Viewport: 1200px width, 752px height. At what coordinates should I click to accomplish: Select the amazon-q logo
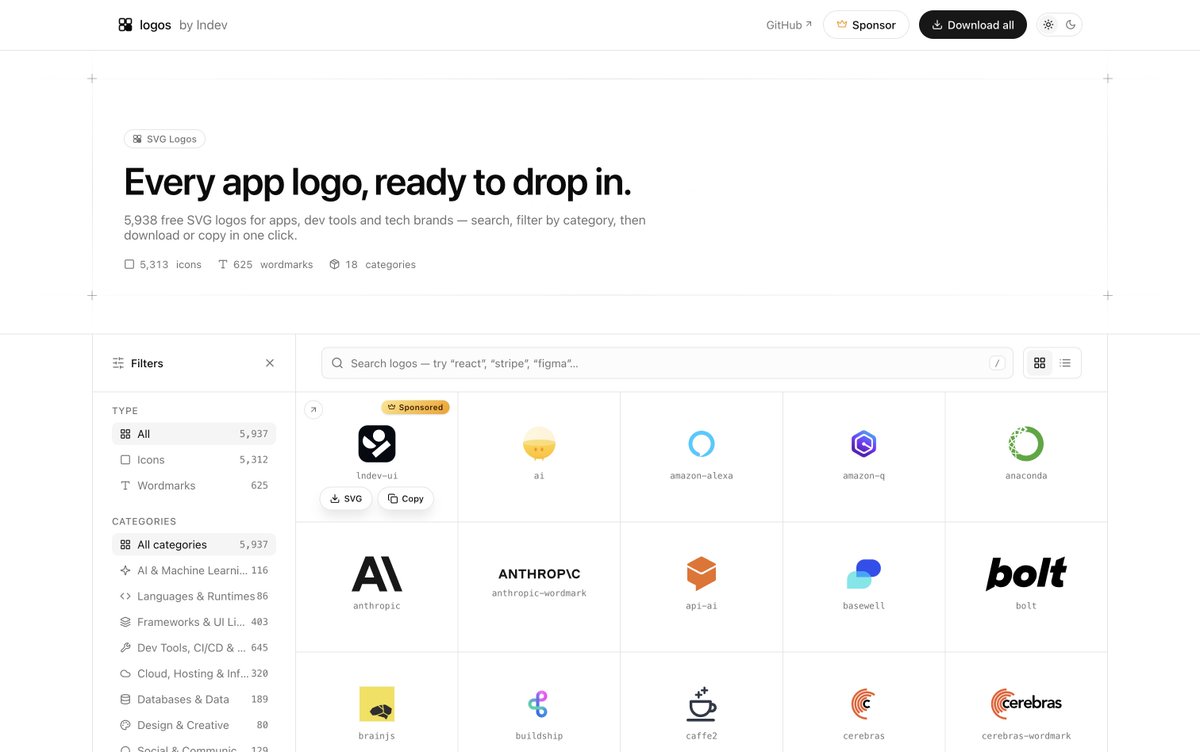tap(863, 443)
